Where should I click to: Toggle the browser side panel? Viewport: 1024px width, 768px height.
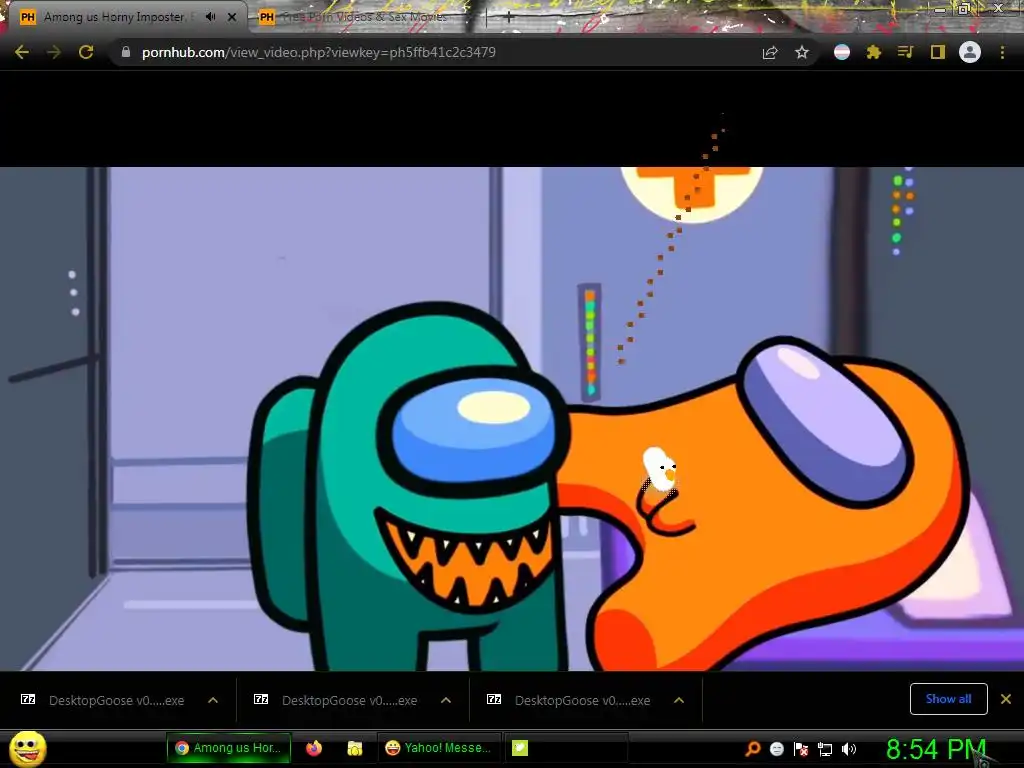(x=938, y=52)
